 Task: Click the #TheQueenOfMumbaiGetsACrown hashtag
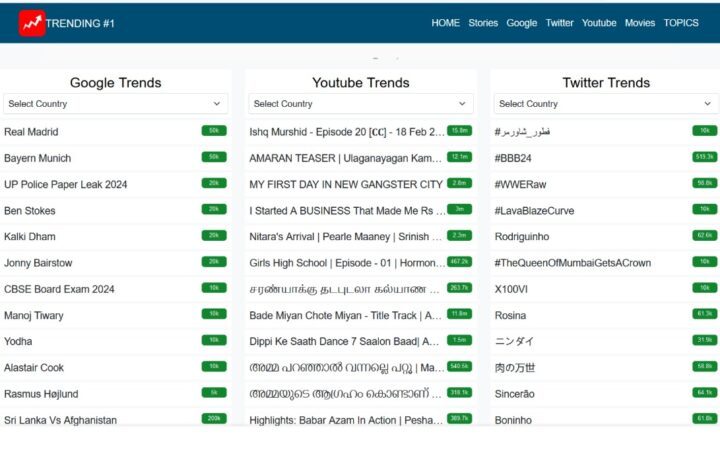click(572, 263)
